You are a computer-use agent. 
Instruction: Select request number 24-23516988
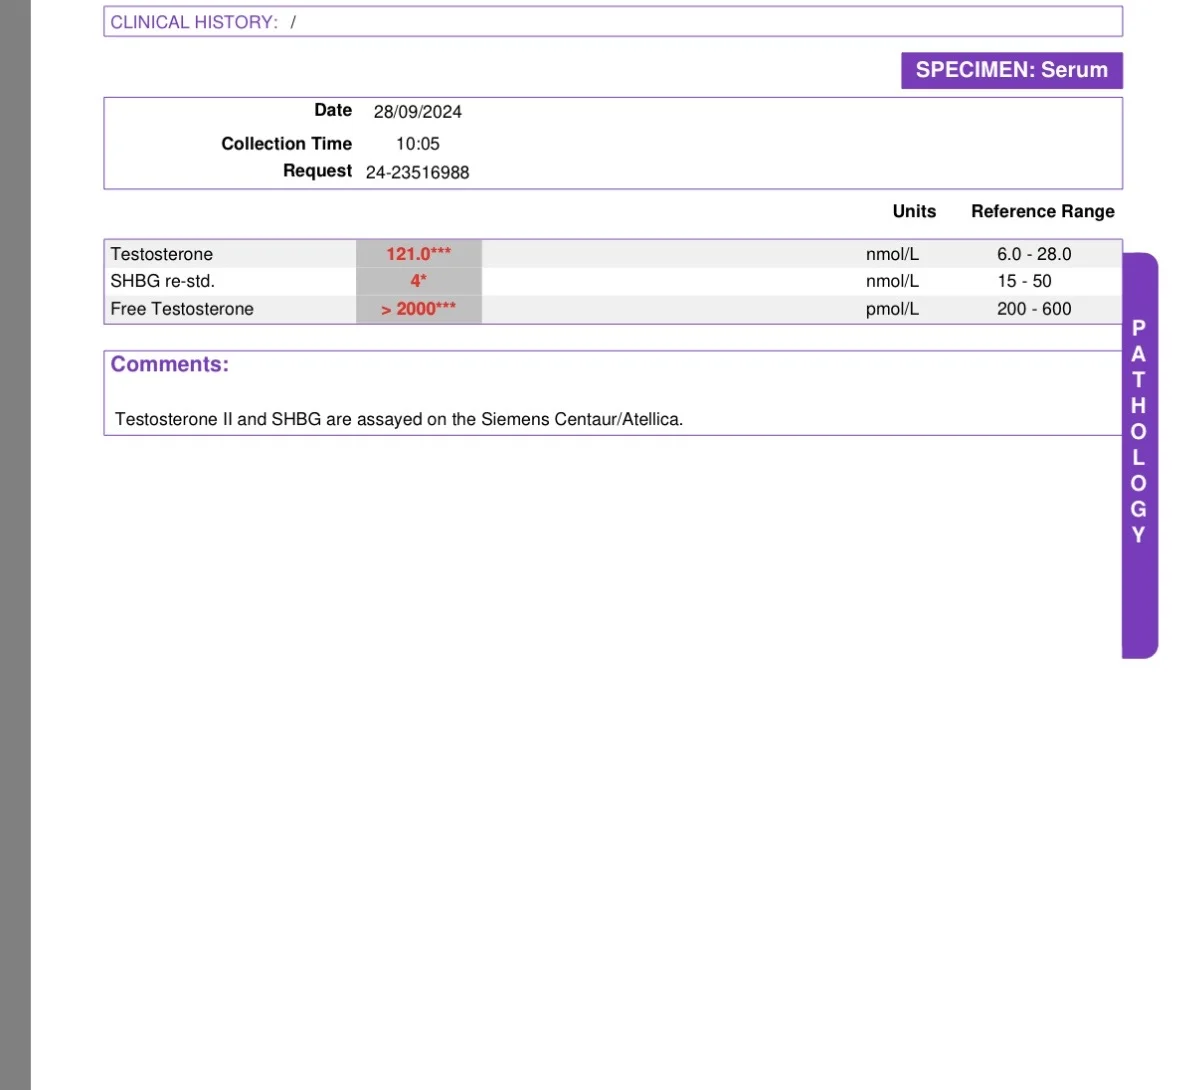click(417, 172)
